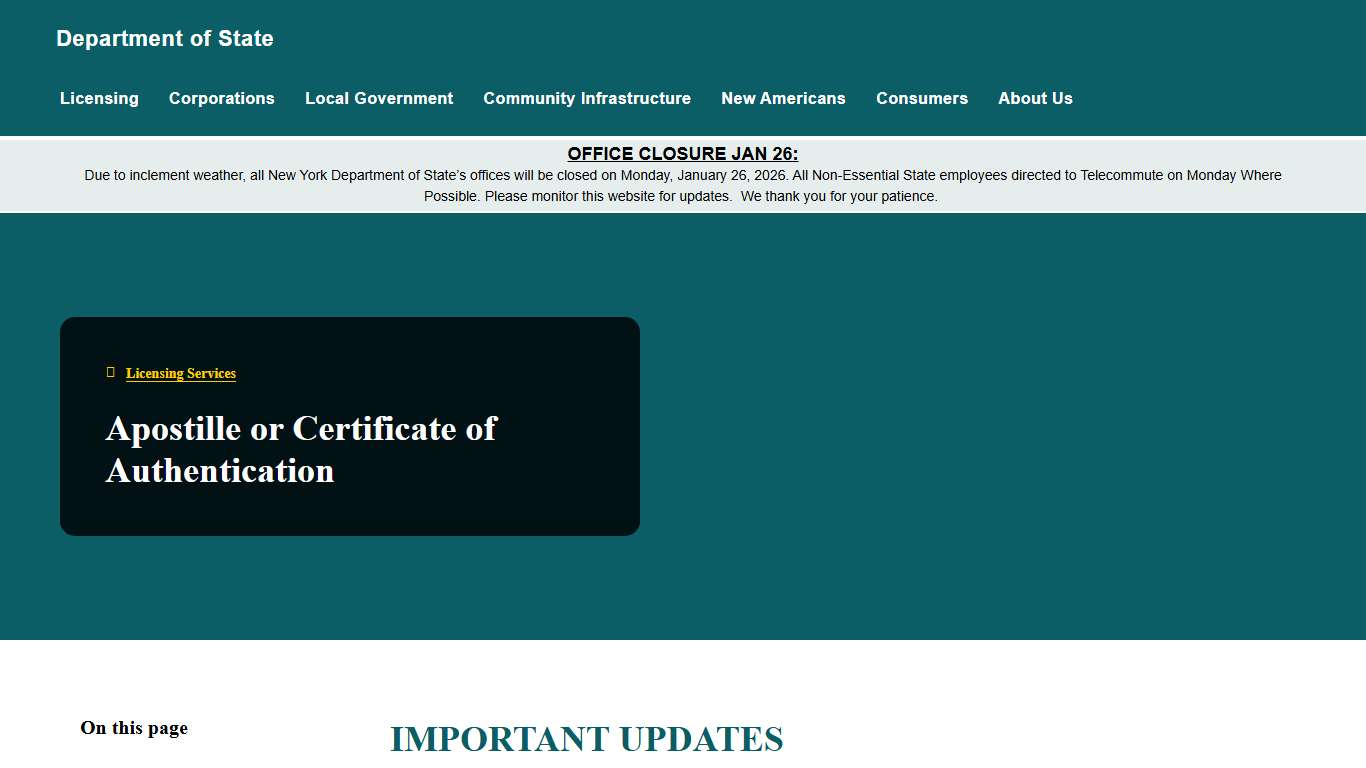Screen dimensions: 1366x768
Task: Click the OFFICE CLOSURE JAN 26 heading link
Action: [x=683, y=153]
